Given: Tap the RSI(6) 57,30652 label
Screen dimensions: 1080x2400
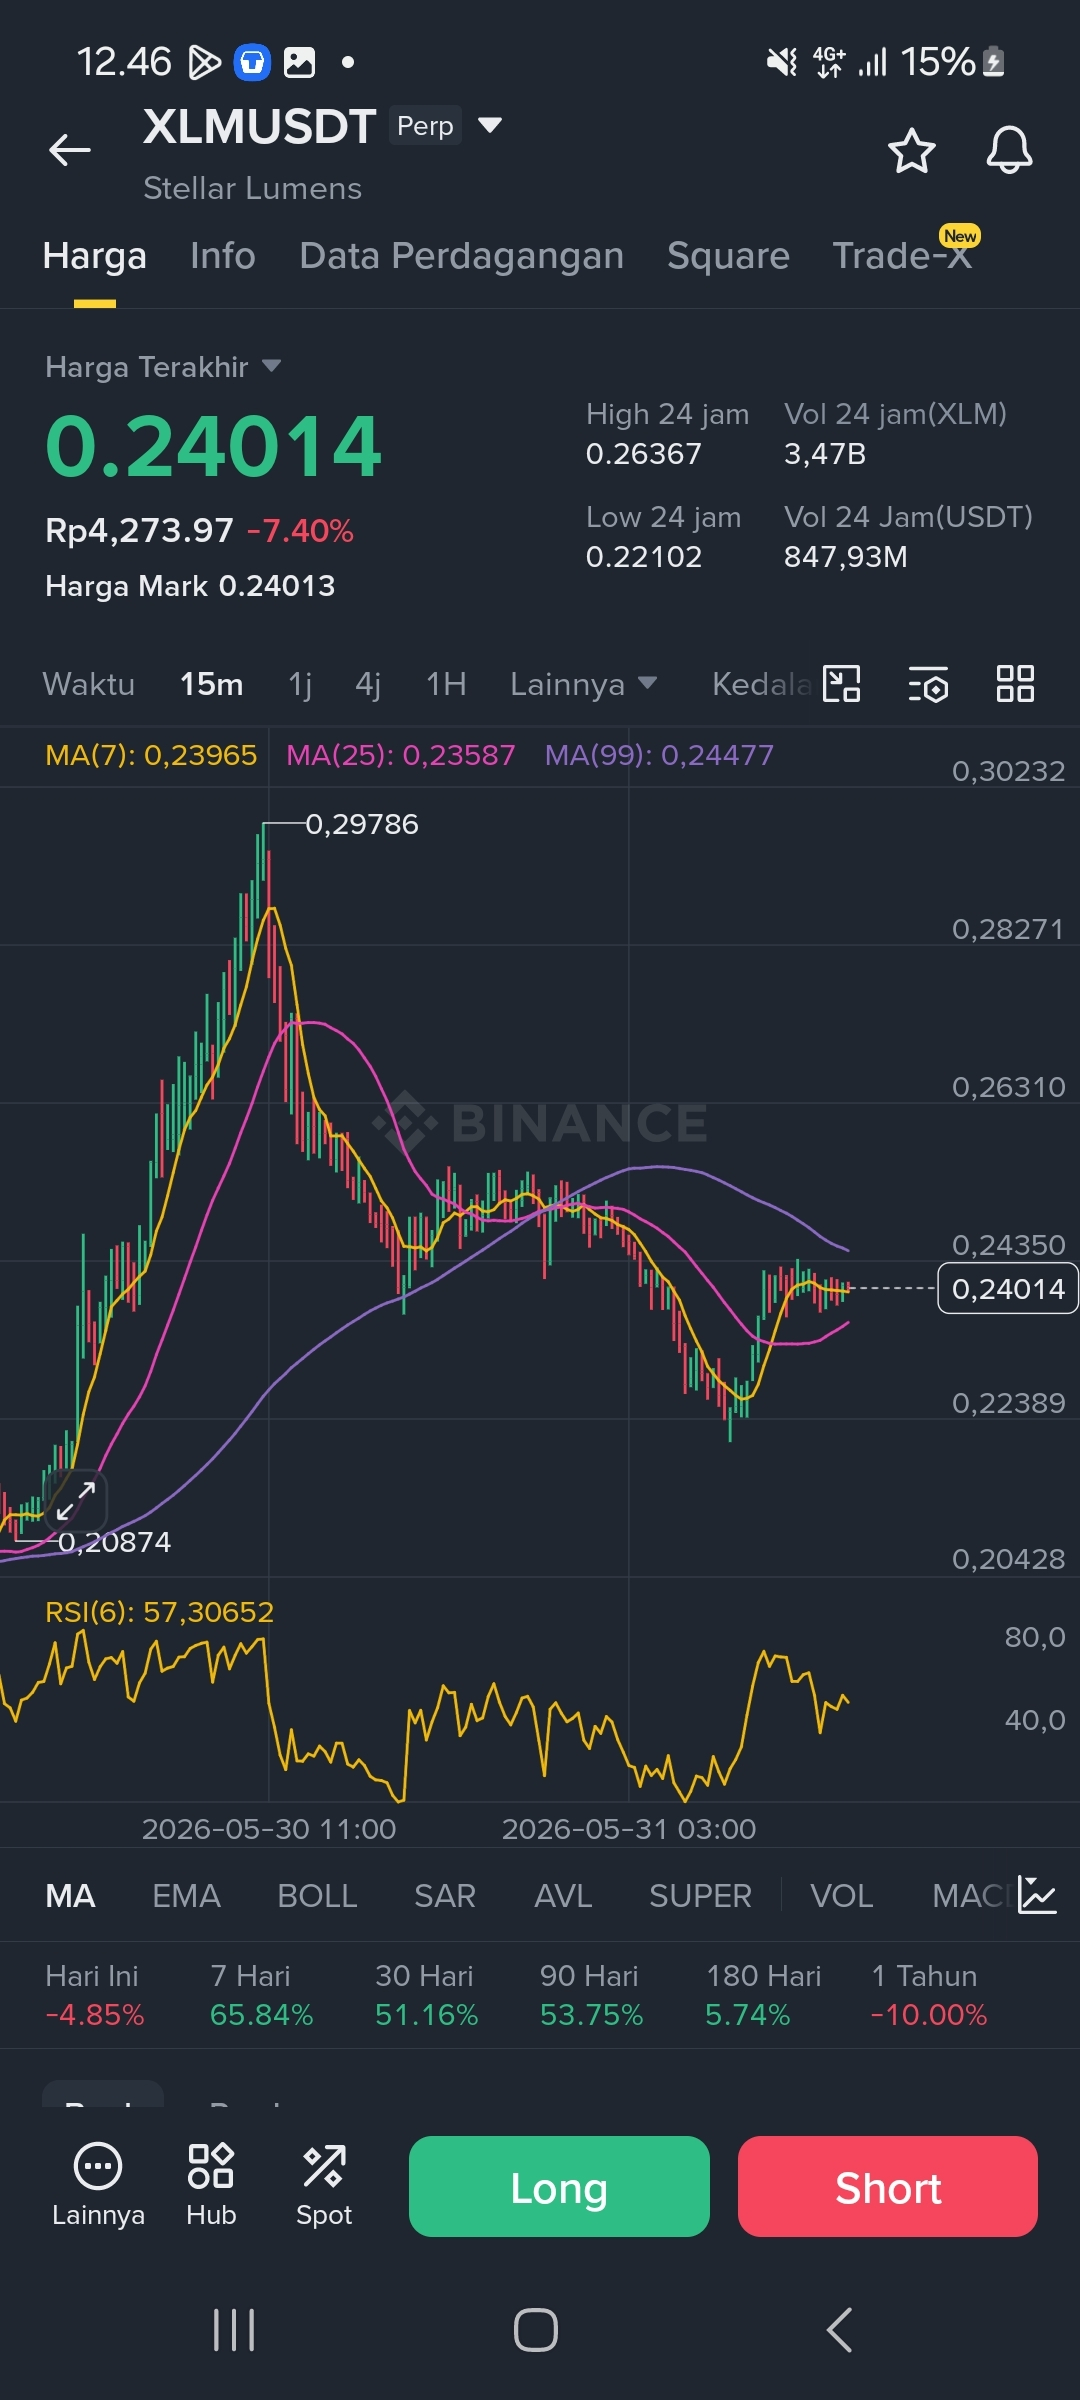Looking at the screenshot, I should pyautogui.click(x=159, y=1612).
